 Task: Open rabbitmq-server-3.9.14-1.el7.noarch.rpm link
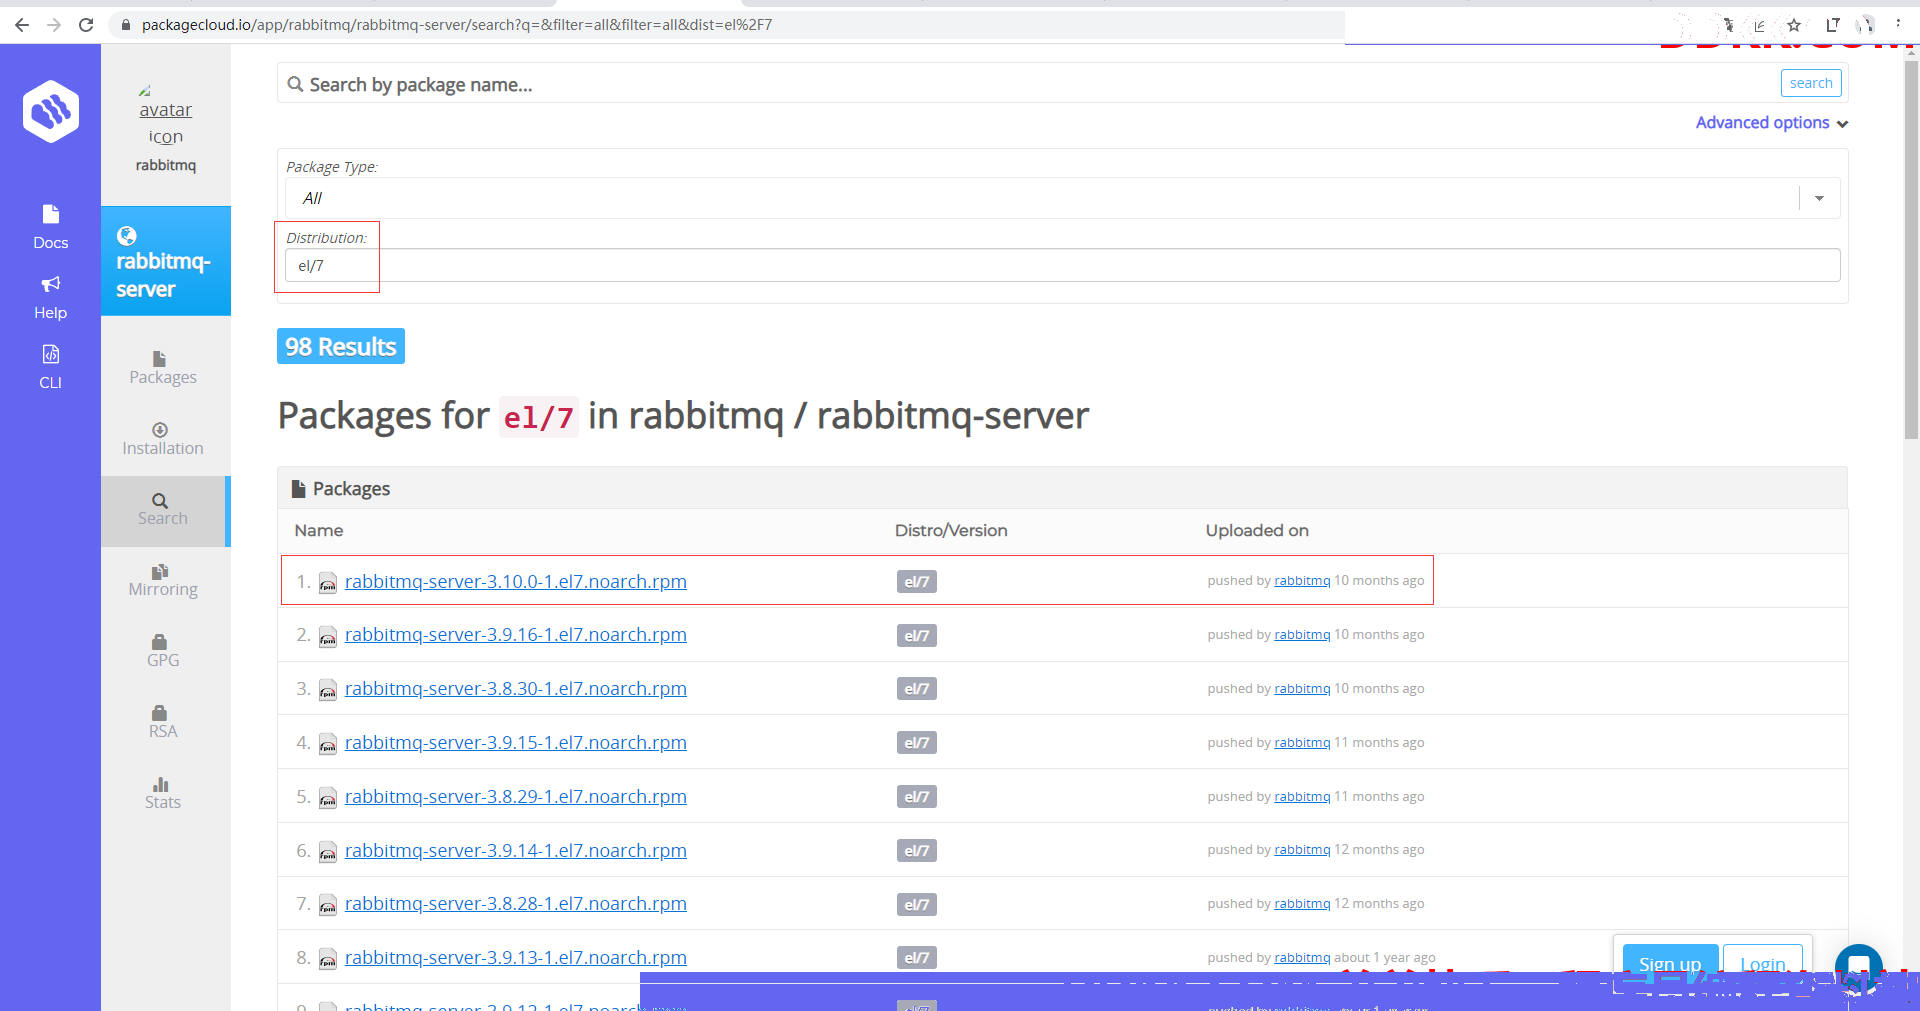[x=516, y=851]
